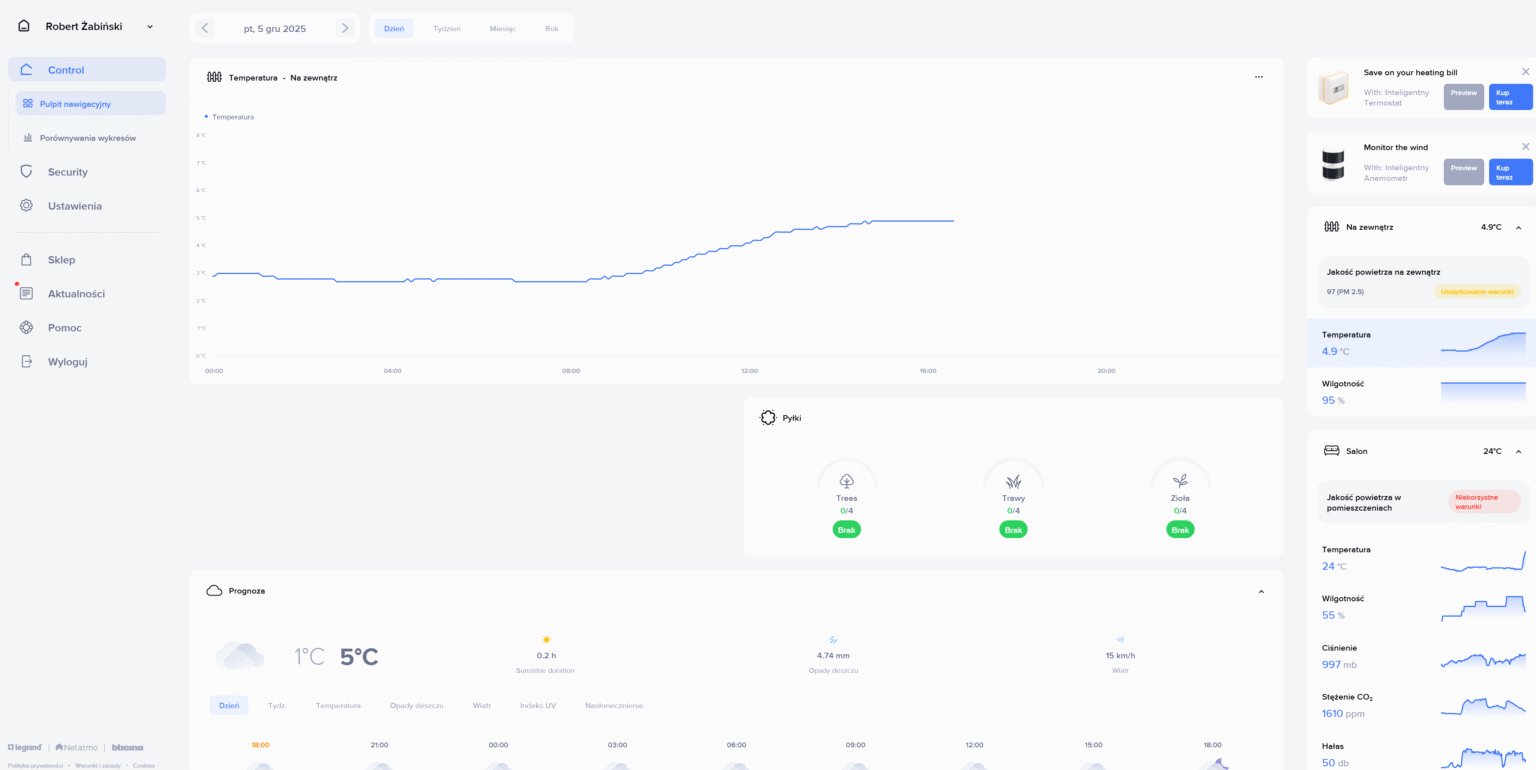This screenshot has width=1536, height=770.
Task: Open the Security section shield icon
Action: (27, 172)
